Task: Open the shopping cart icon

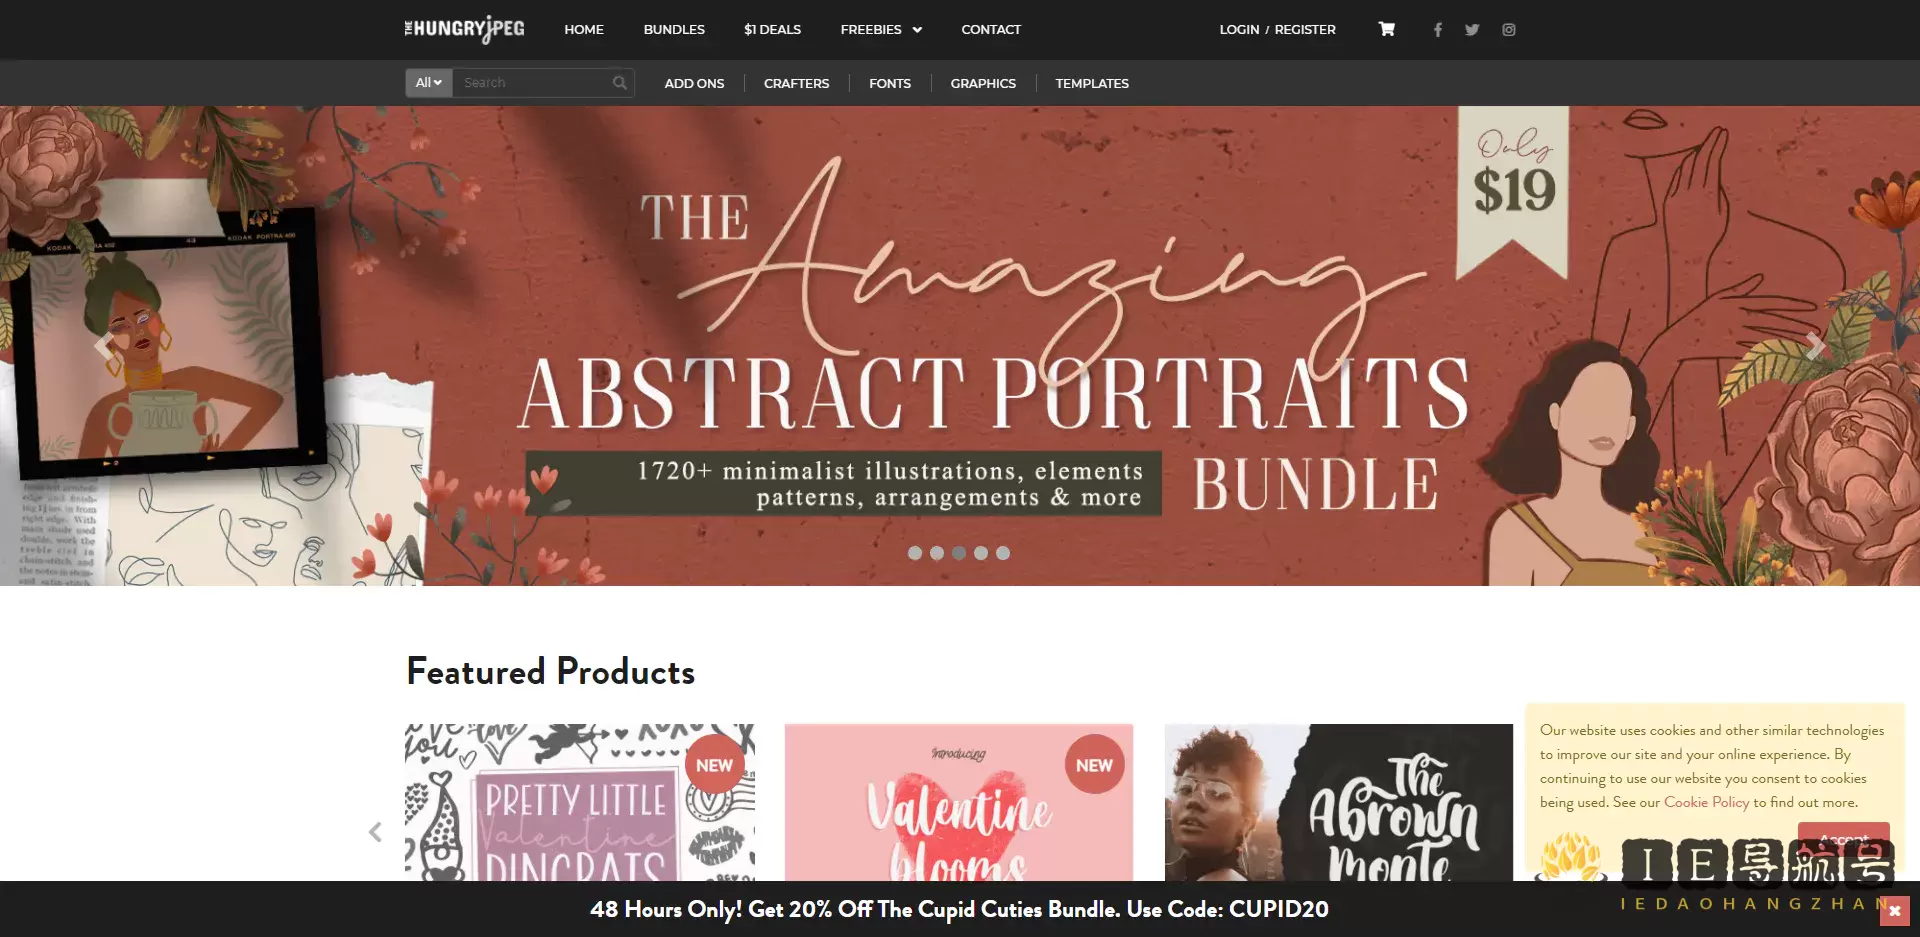Action: 1386,29
